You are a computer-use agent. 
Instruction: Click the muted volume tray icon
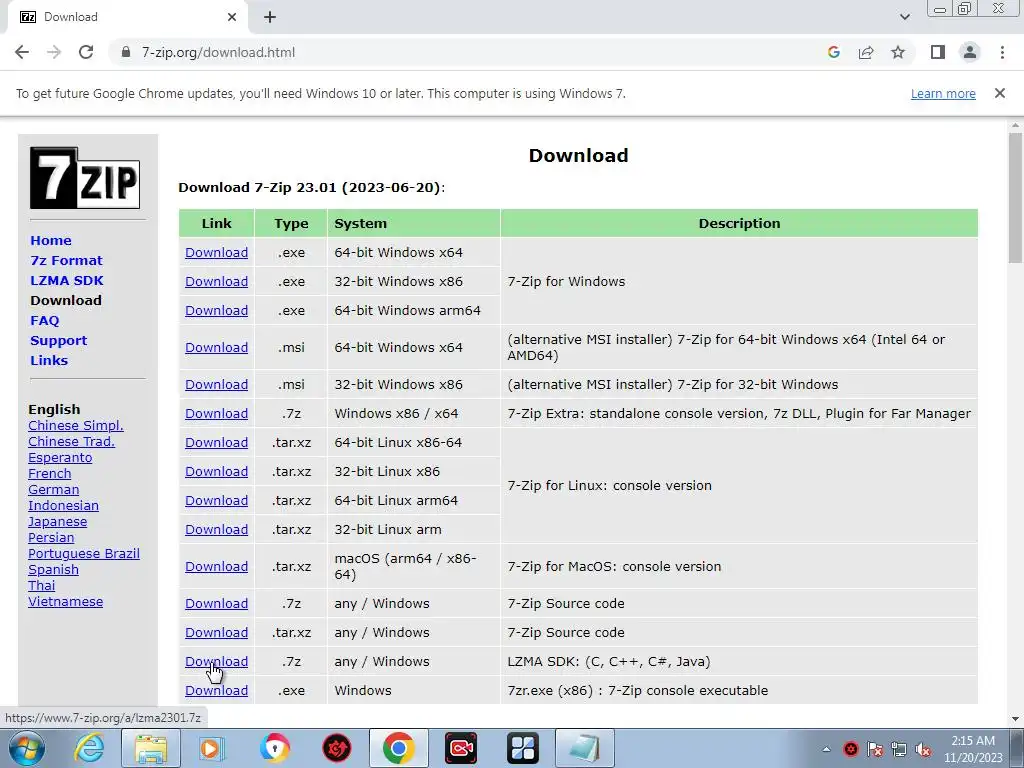click(923, 749)
